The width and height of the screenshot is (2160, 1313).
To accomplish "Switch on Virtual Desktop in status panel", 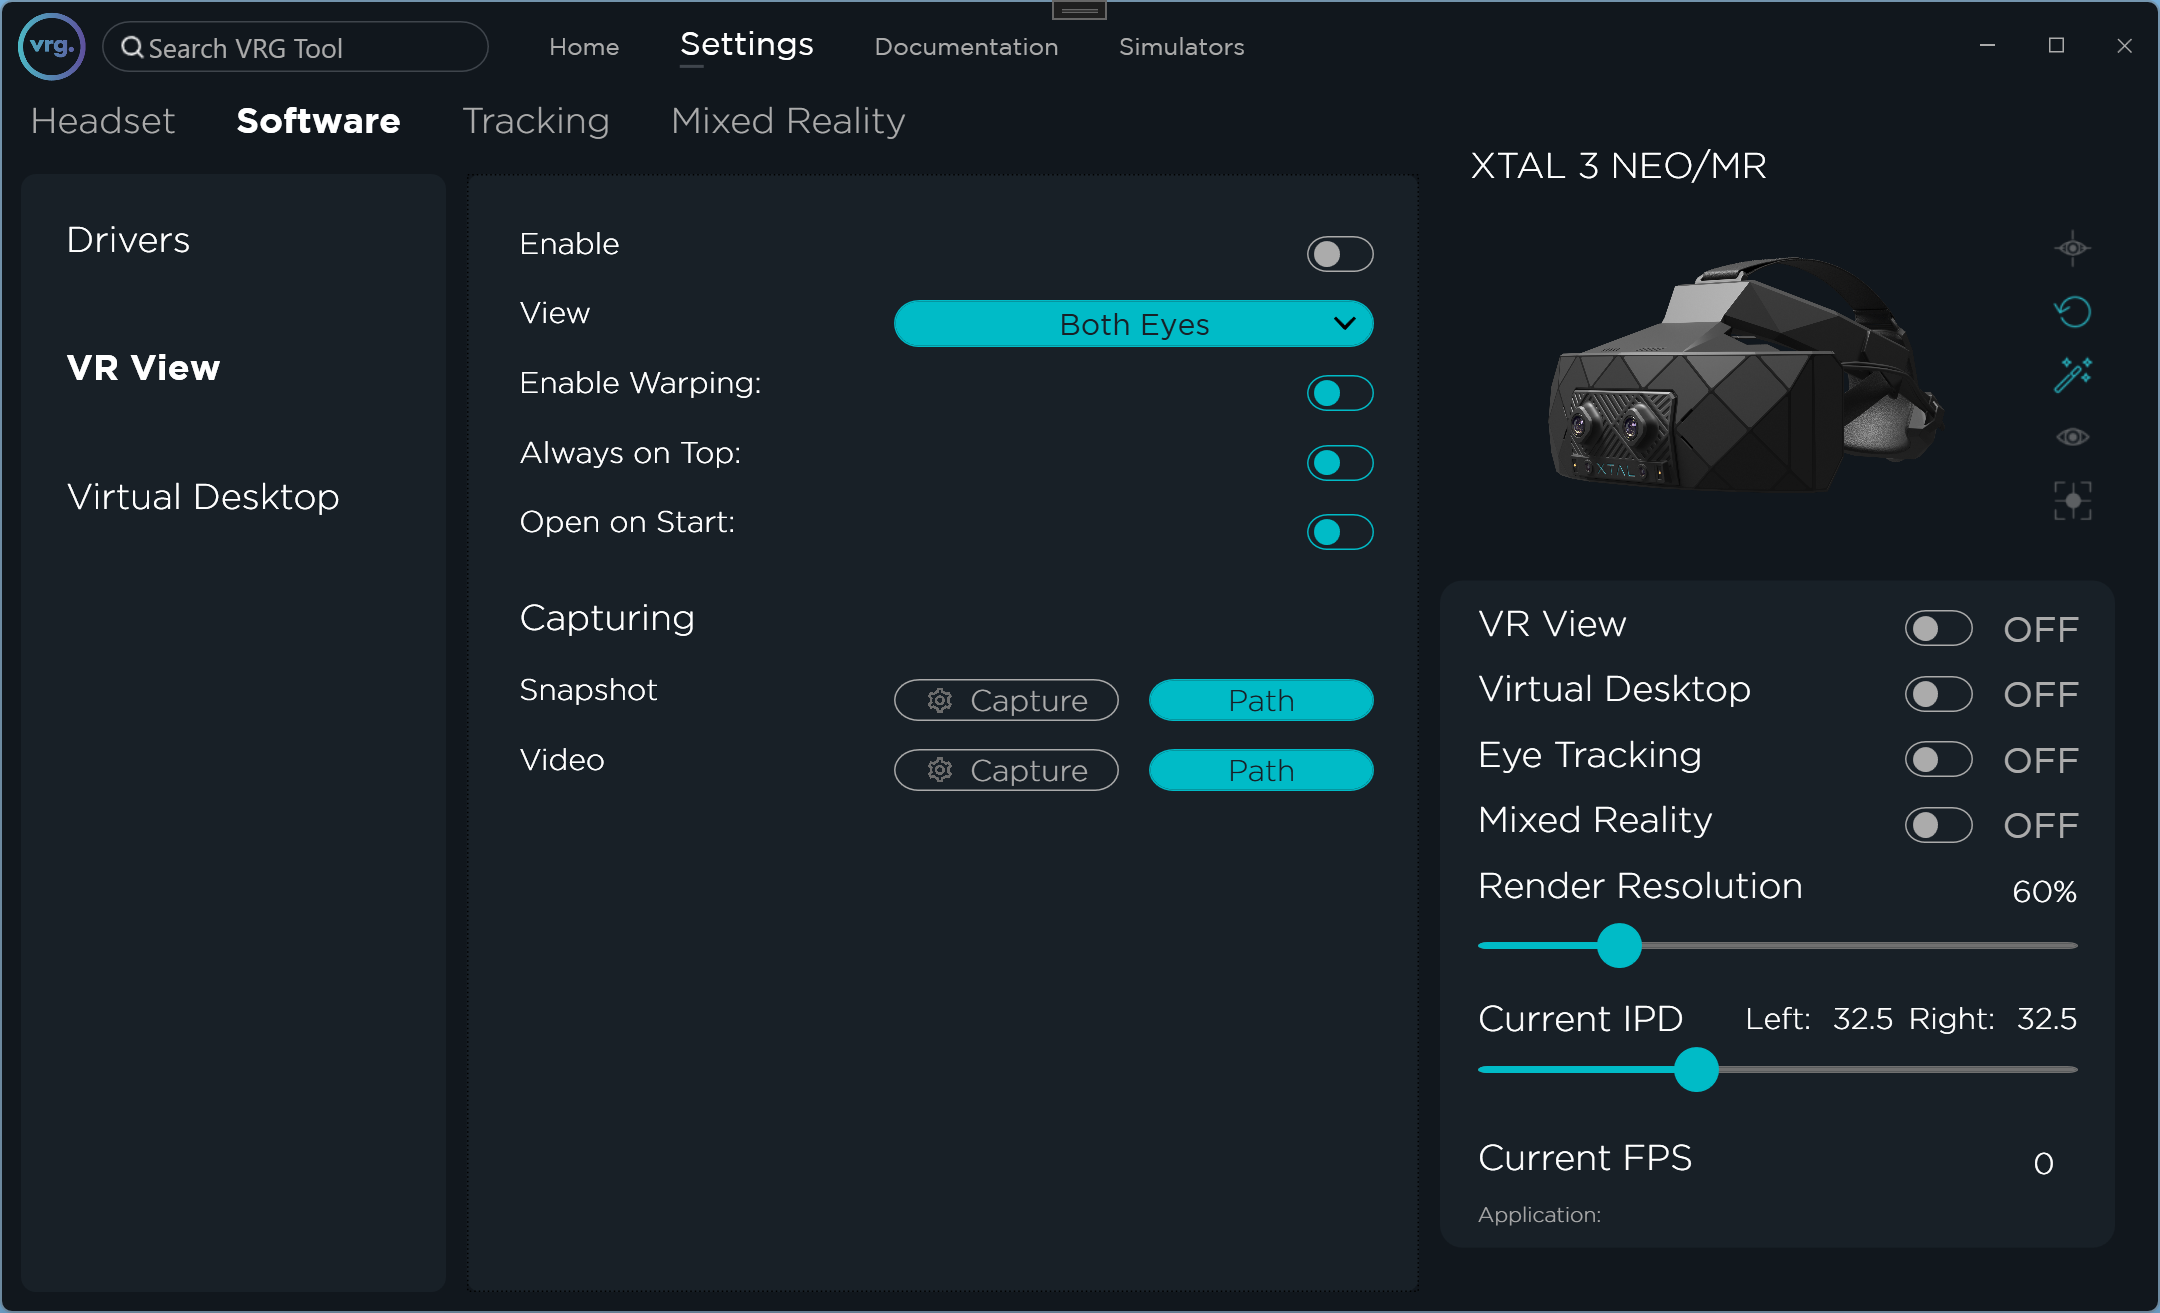I will pos(1938,694).
